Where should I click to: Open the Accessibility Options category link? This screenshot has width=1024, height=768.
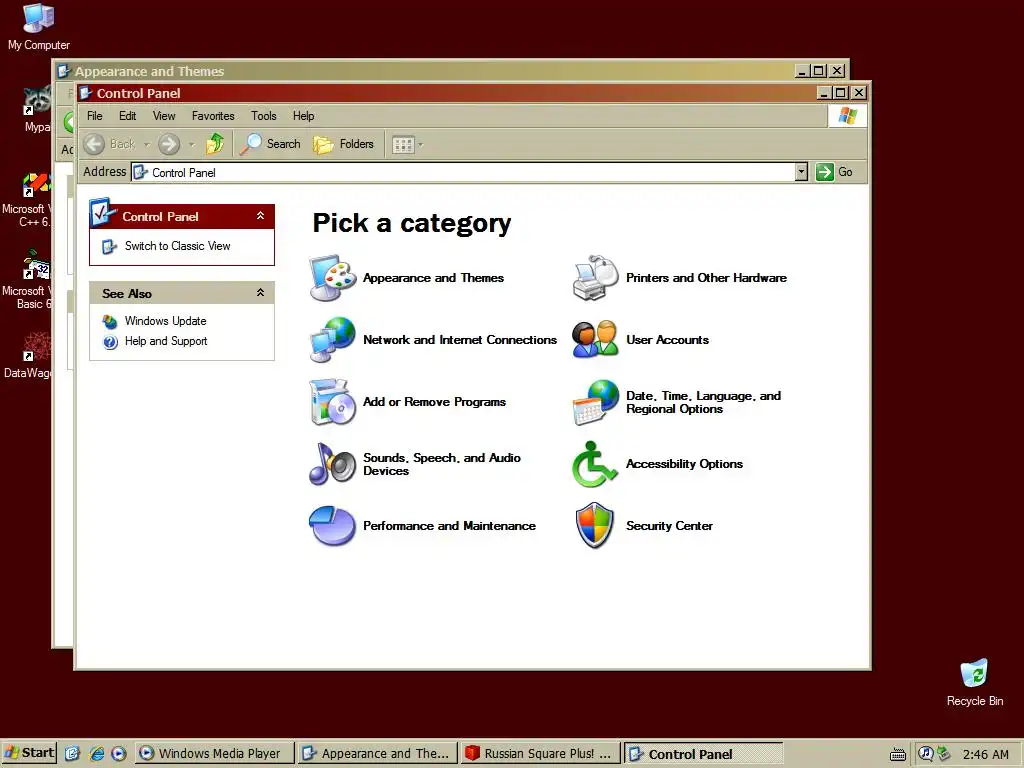click(x=684, y=464)
